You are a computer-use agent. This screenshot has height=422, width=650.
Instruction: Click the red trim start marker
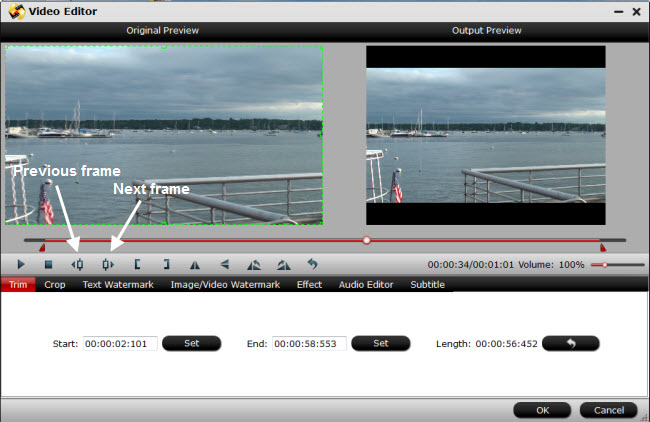[42, 247]
